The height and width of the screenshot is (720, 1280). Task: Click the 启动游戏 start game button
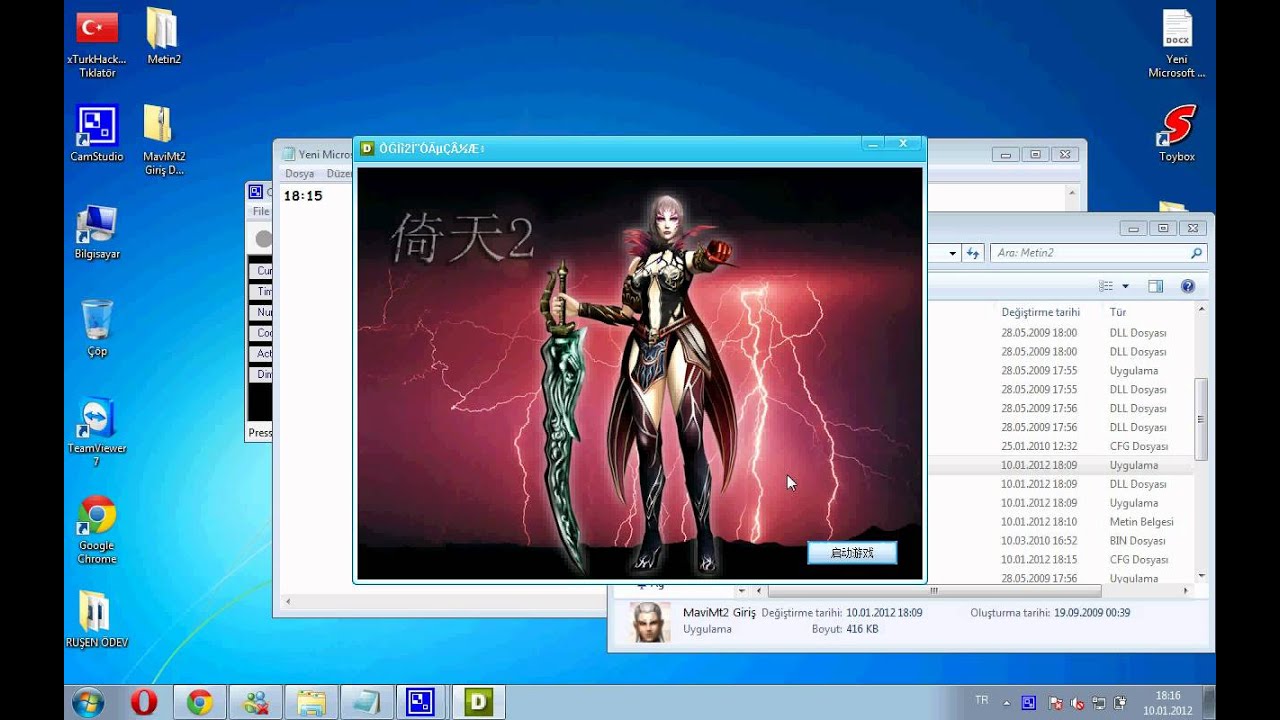(852, 552)
